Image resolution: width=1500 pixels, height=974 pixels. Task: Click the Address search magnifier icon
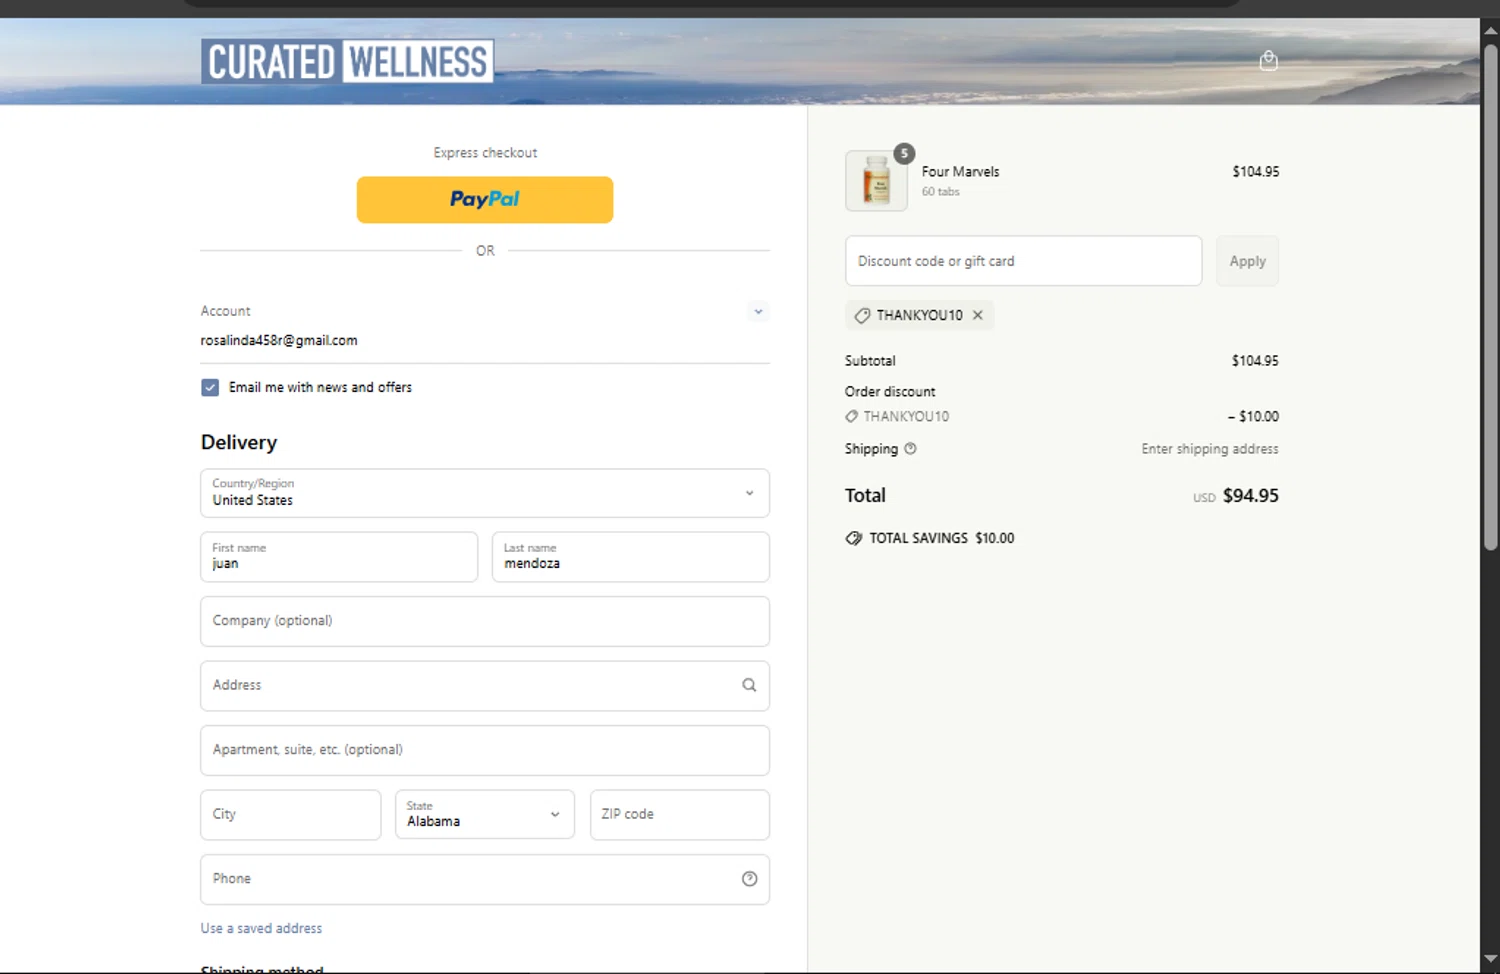coord(749,685)
